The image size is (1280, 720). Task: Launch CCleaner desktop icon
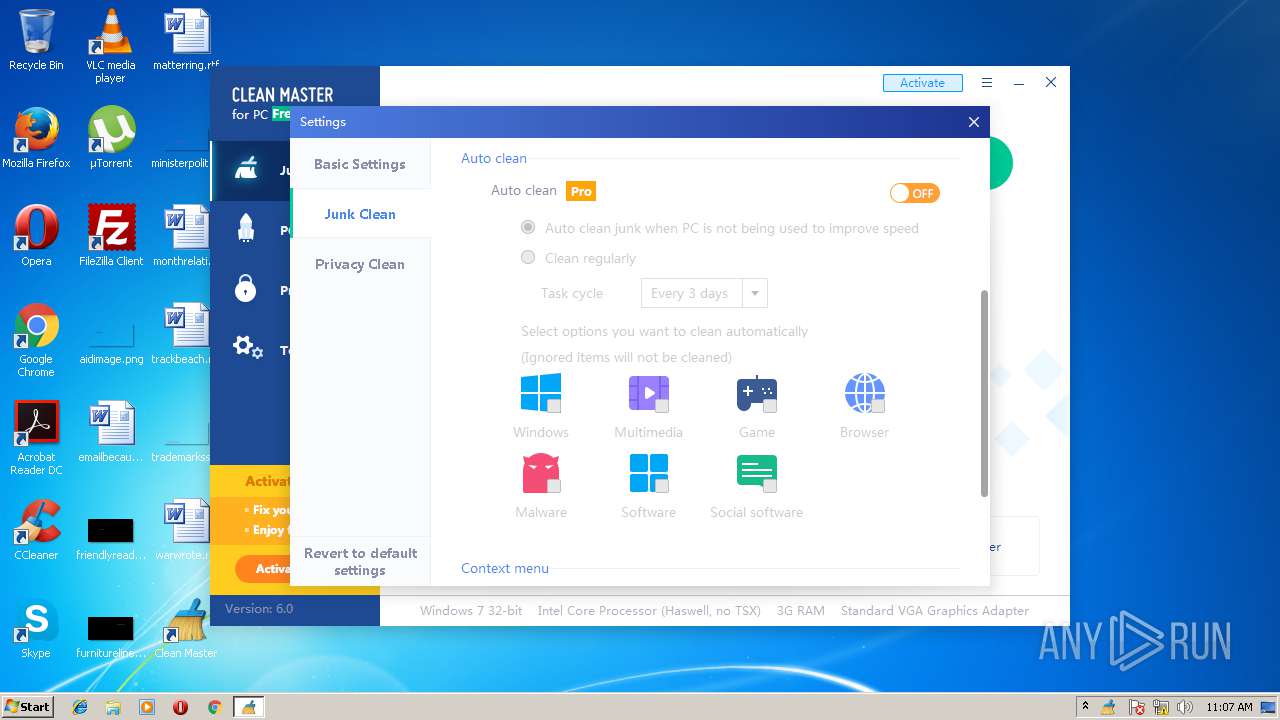[x=36, y=530]
